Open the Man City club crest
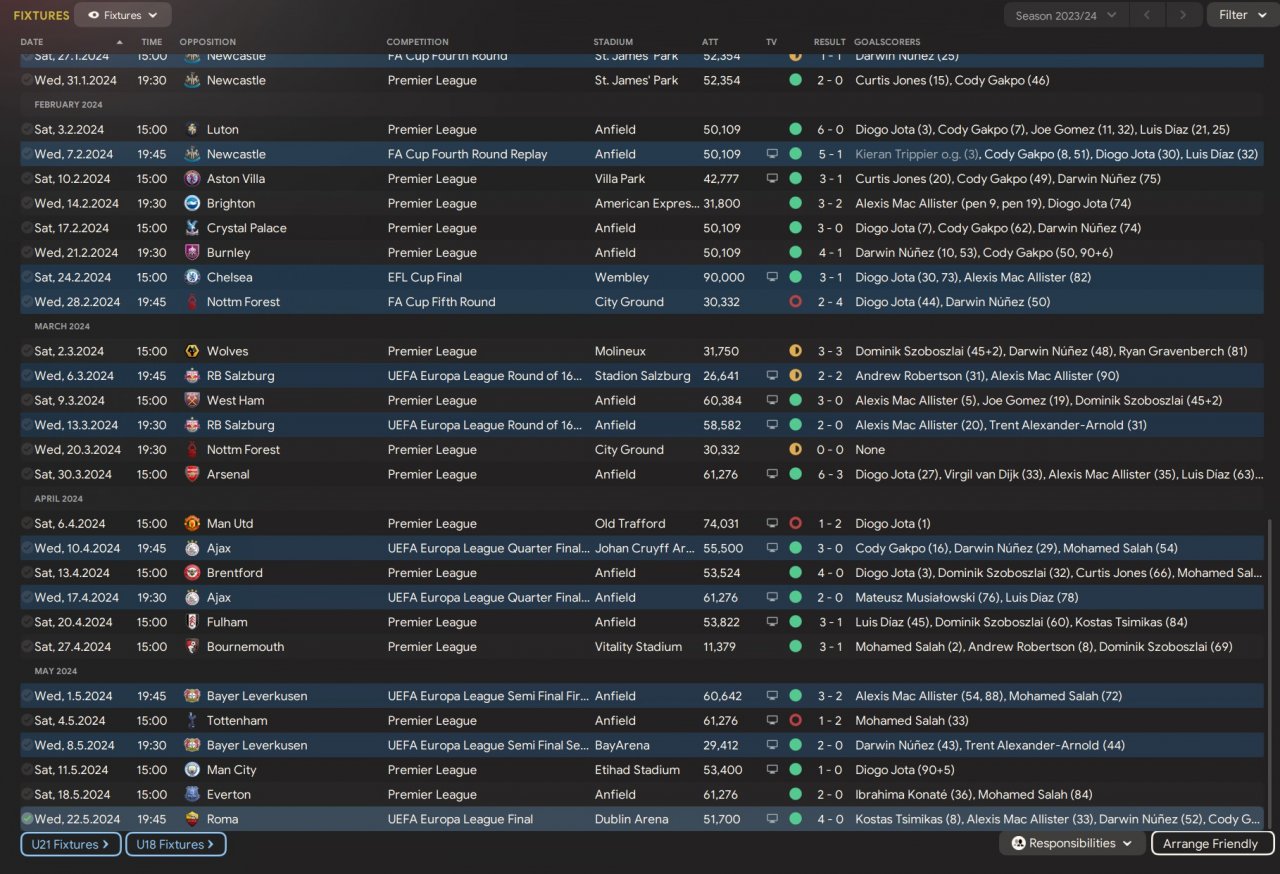 click(x=192, y=770)
